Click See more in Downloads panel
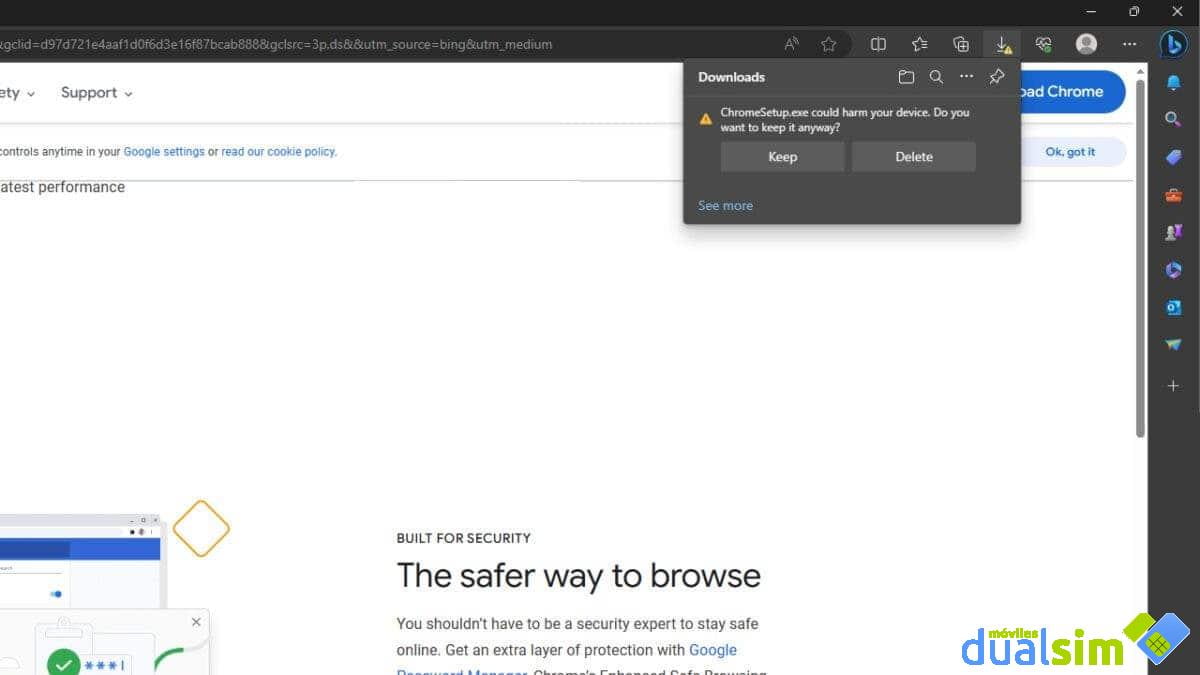Image resolution: width=1200 pixels, height=675 pixels. pyautogui.click(x=725, y=205)
